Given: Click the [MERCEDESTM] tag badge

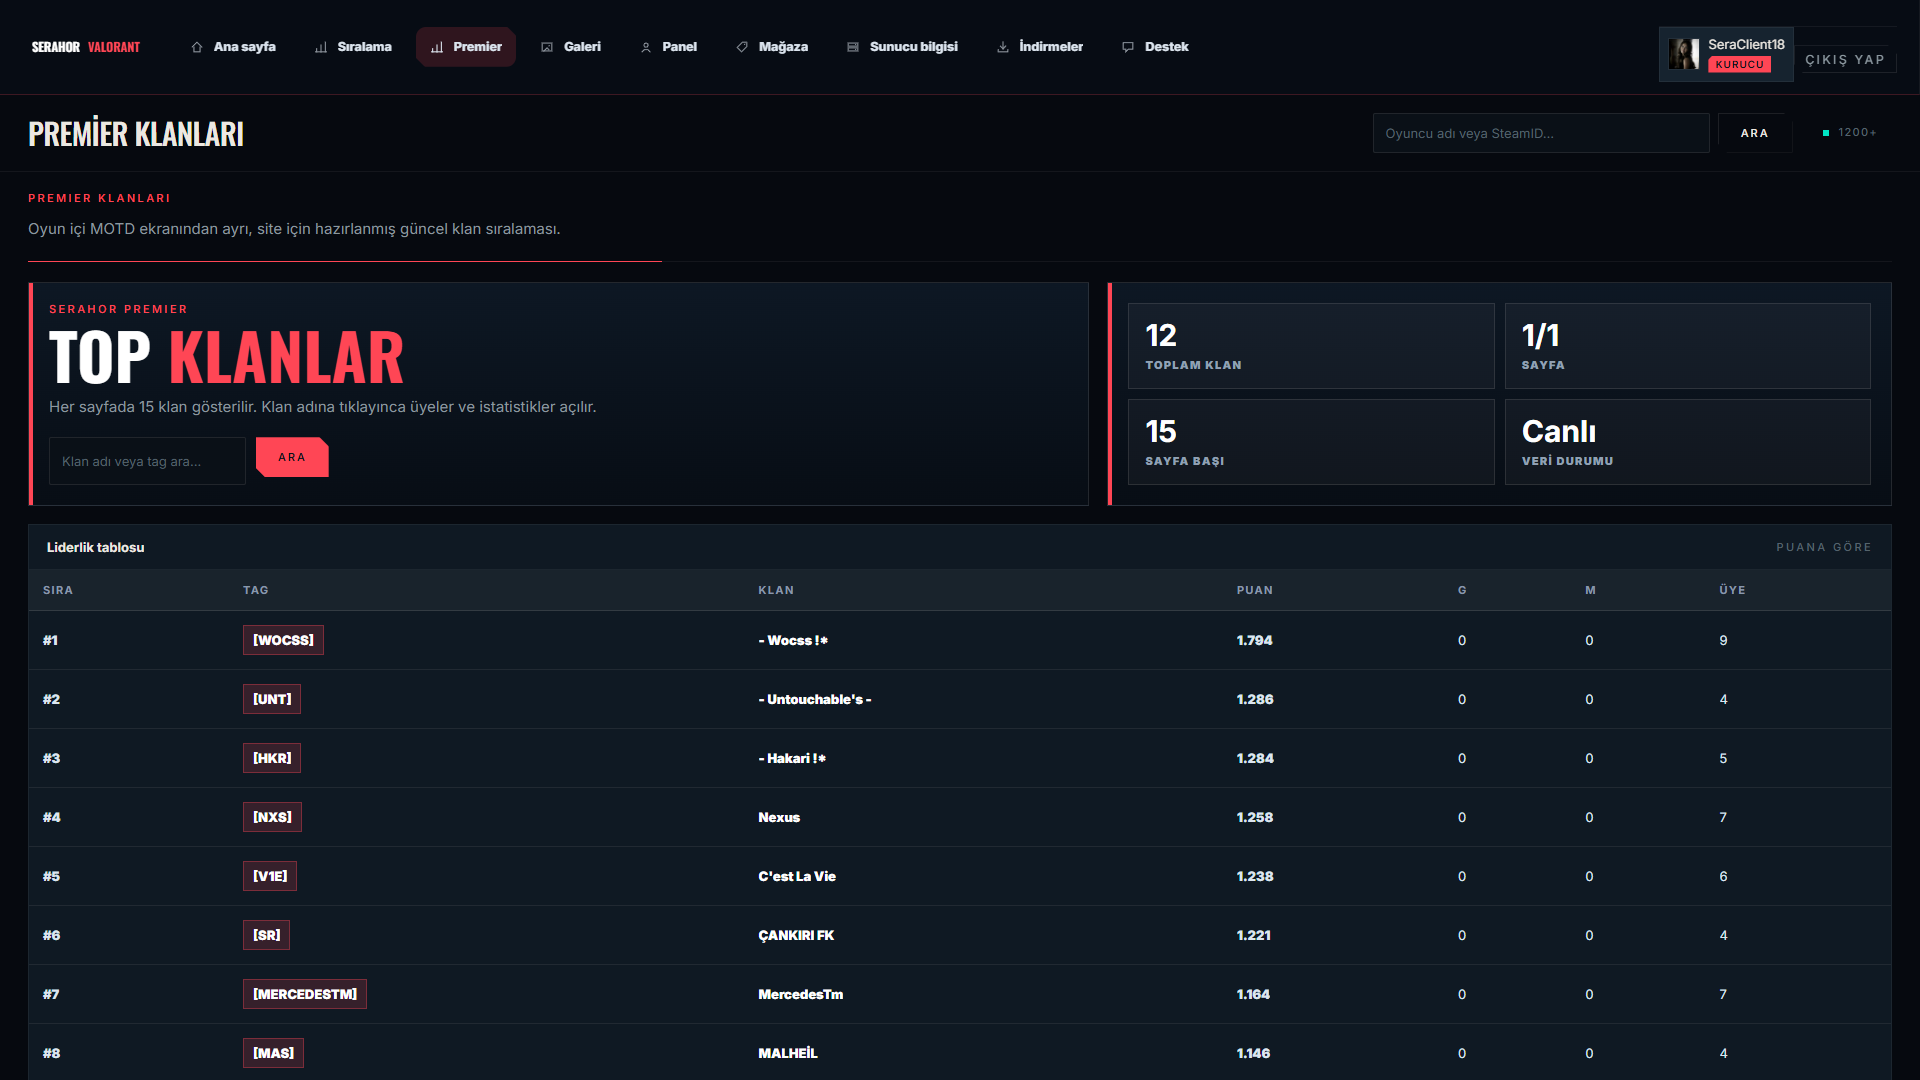Looking at the screenshot, I should click(305, 994).
